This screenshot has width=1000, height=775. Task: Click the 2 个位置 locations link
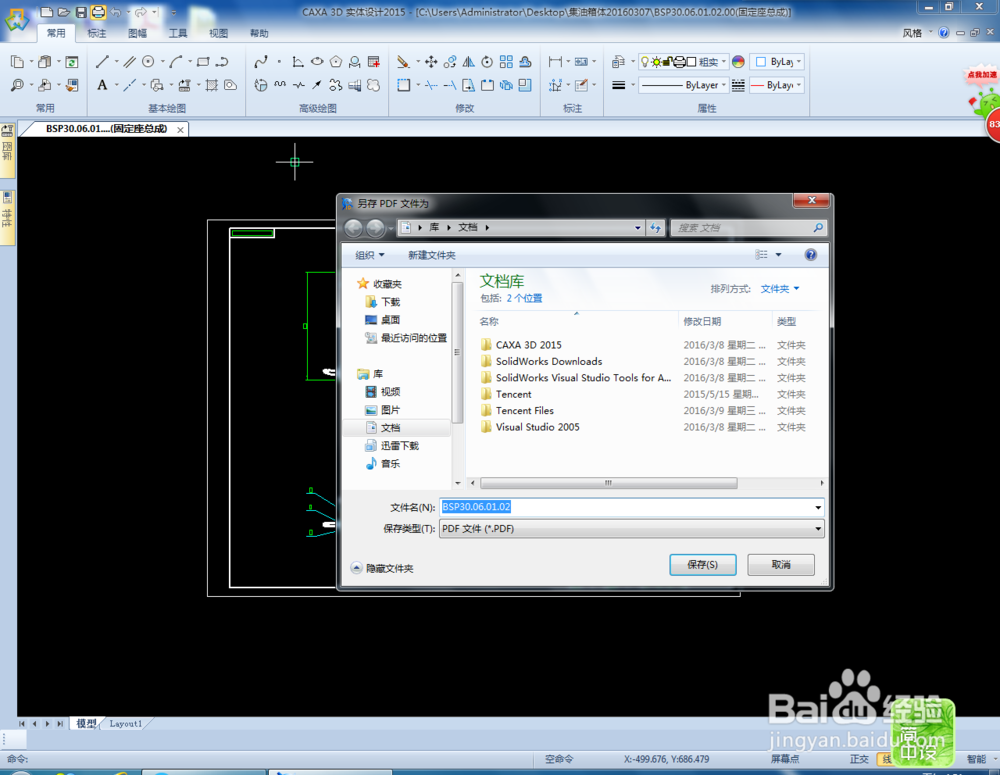tap(524, 299)
